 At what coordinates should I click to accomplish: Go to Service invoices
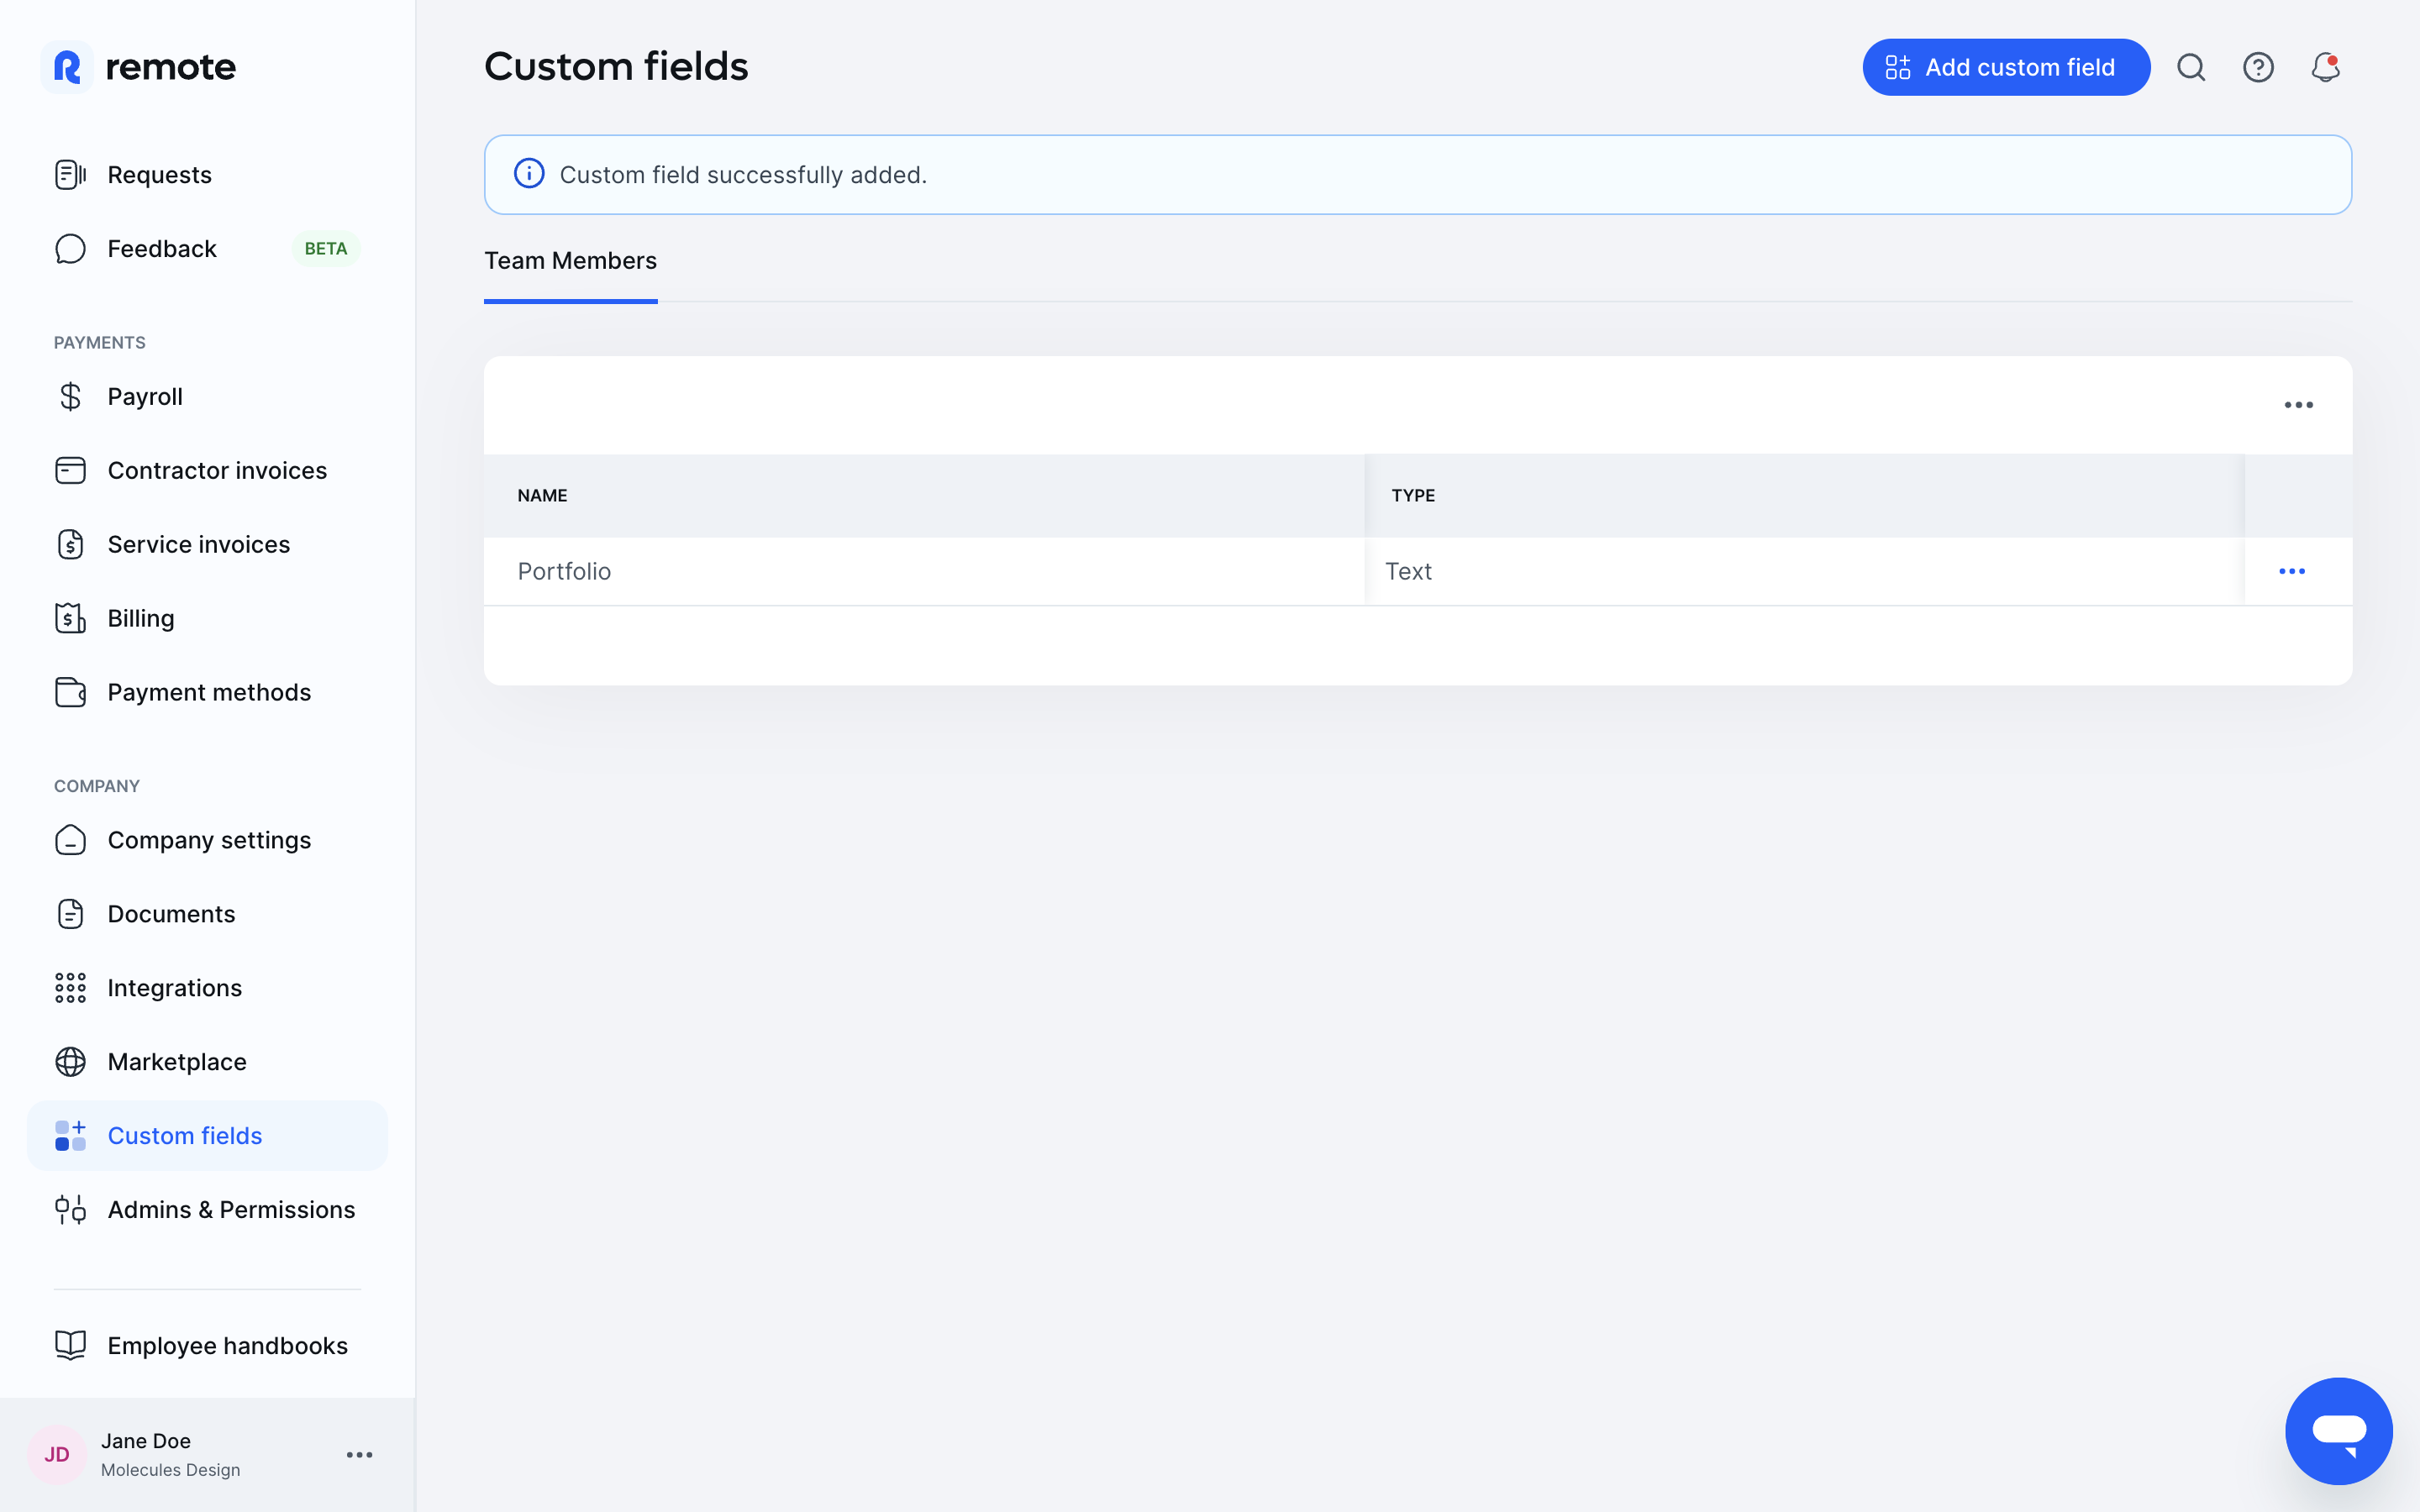pyautogui.click(x=207, y=545)
